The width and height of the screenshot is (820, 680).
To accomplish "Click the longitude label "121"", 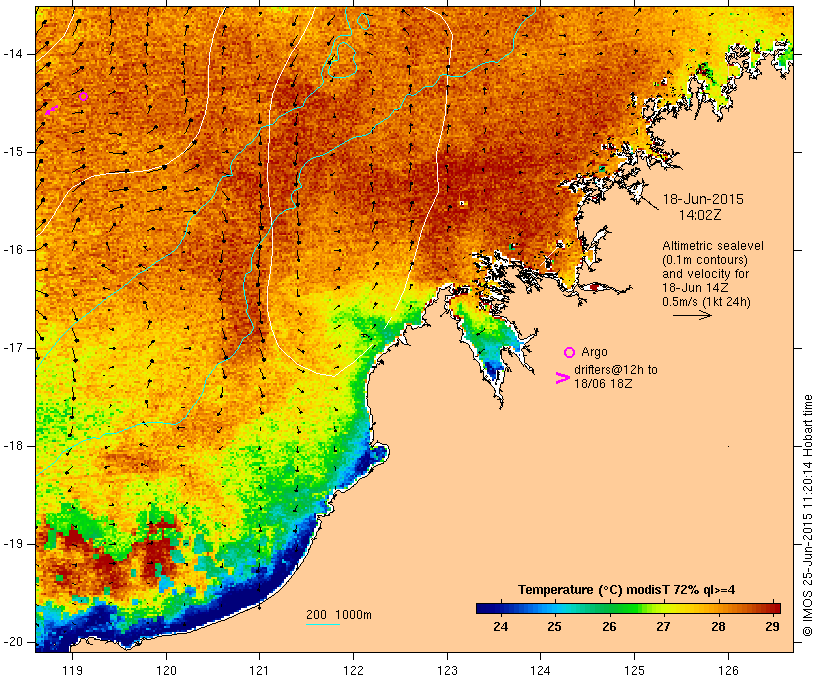I will click(259, 670).
